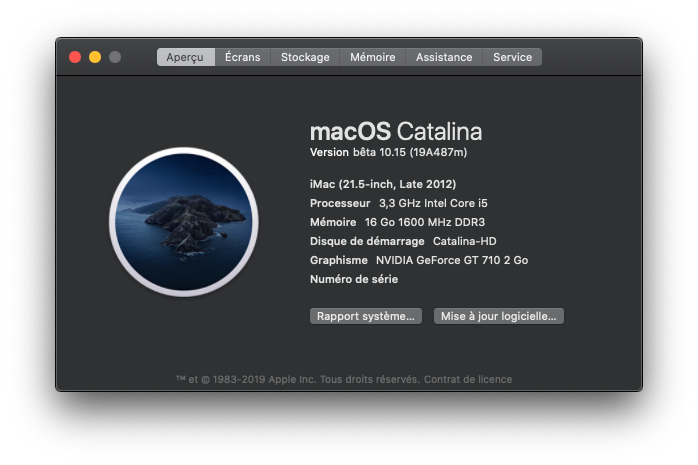This screenshot has width=698, height=465.
Task: Click Mise à jour logicielle button
Action: pyautogui.click(x=499, y=316)
